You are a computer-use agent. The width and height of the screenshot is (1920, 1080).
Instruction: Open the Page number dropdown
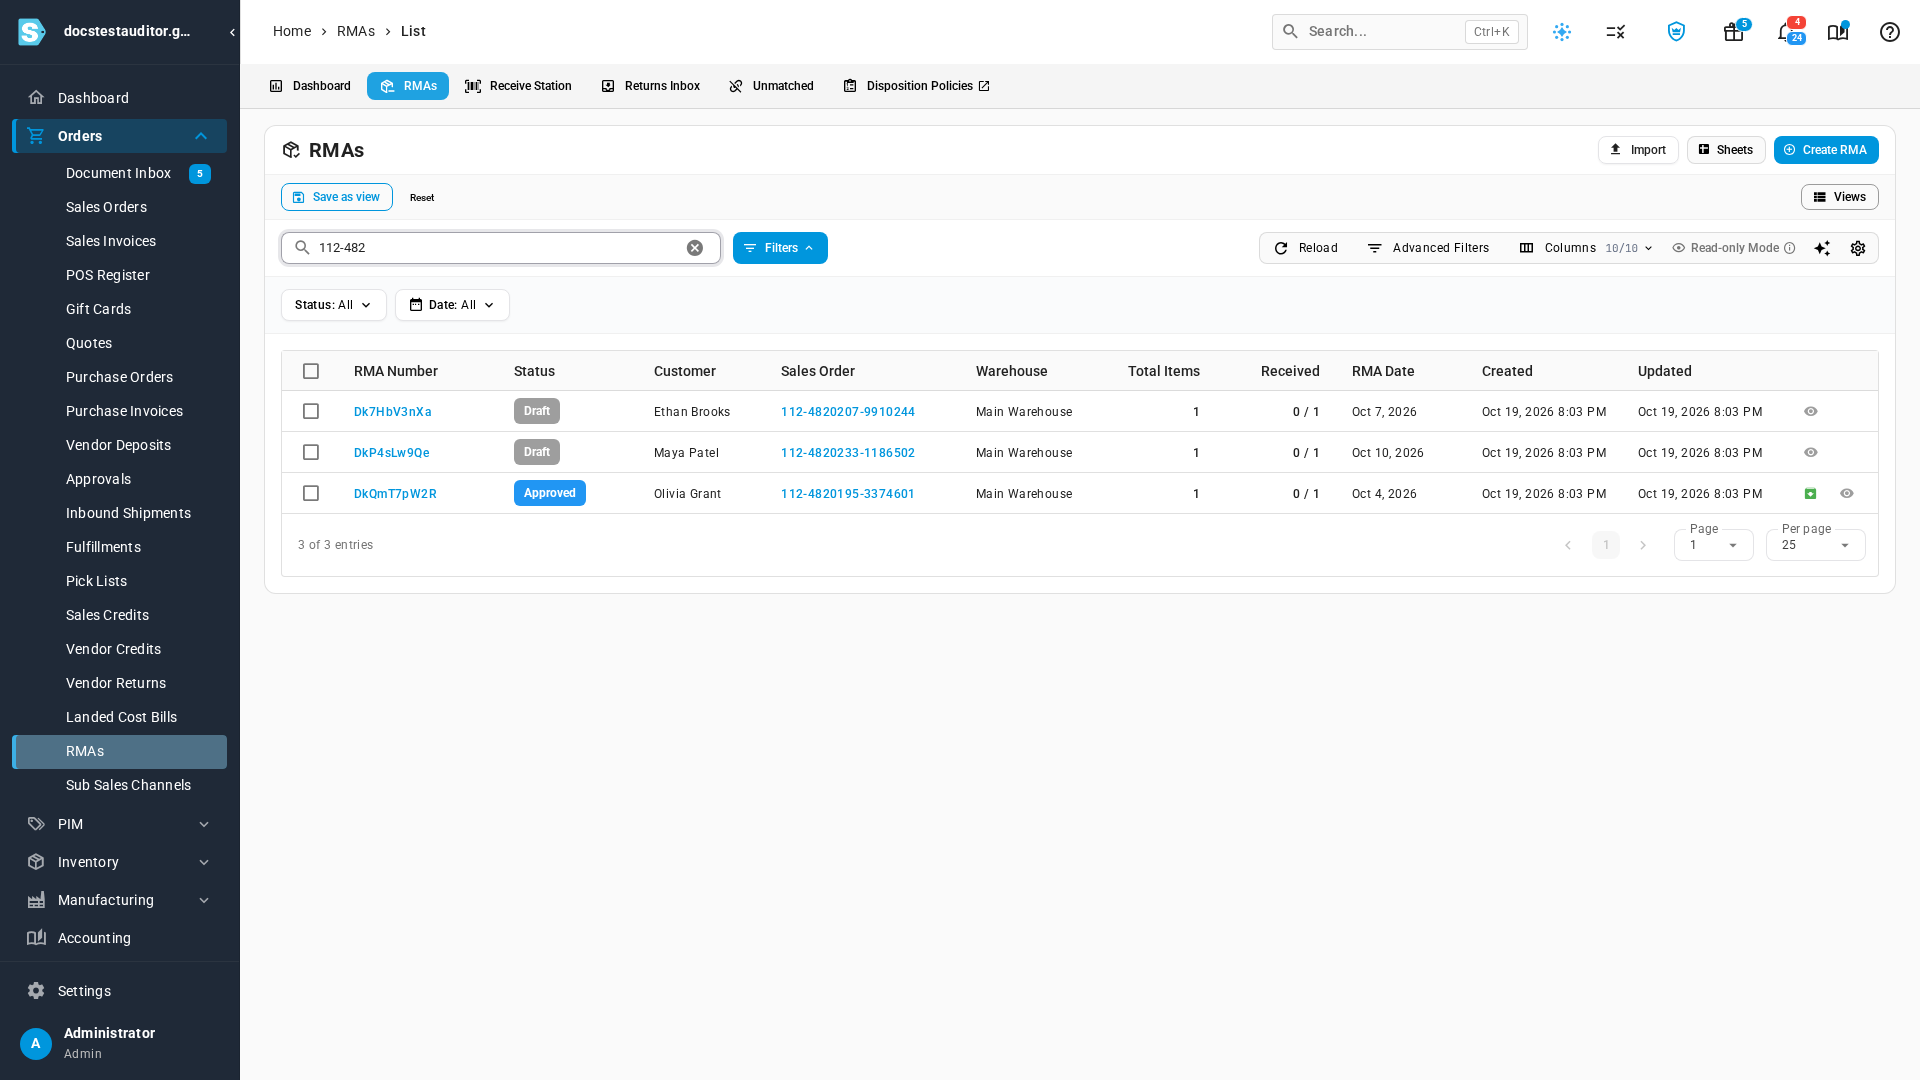(1713, 545)
